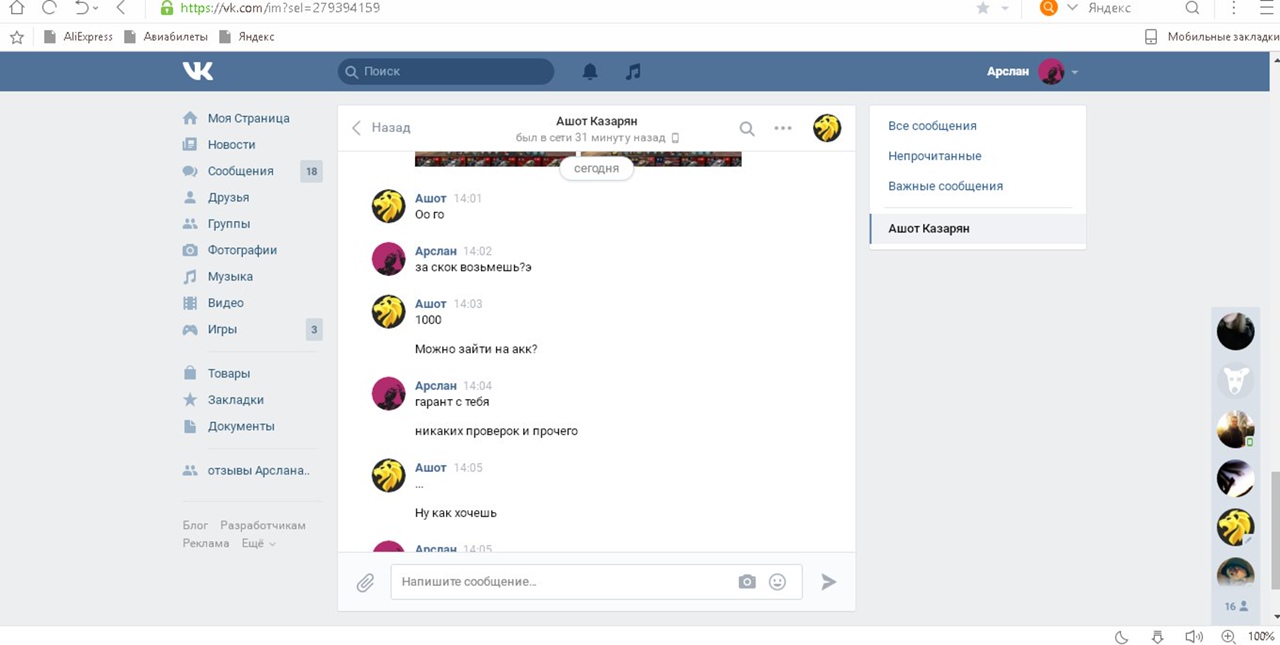Viewport: 1280px width, 645px height.
Task: Expand the Арслан profile dropdown arrow
Action: pos(1075,72)
